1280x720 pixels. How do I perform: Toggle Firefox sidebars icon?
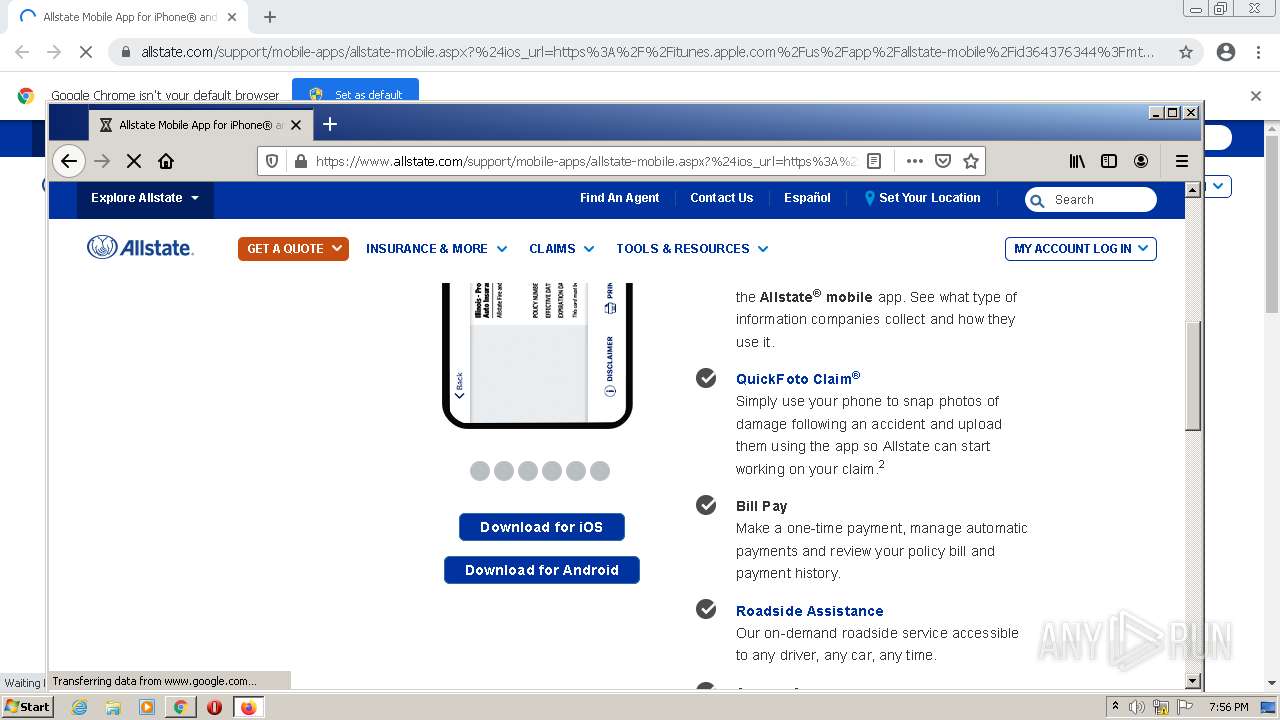pyautogui.click(x=1109, y=161)
